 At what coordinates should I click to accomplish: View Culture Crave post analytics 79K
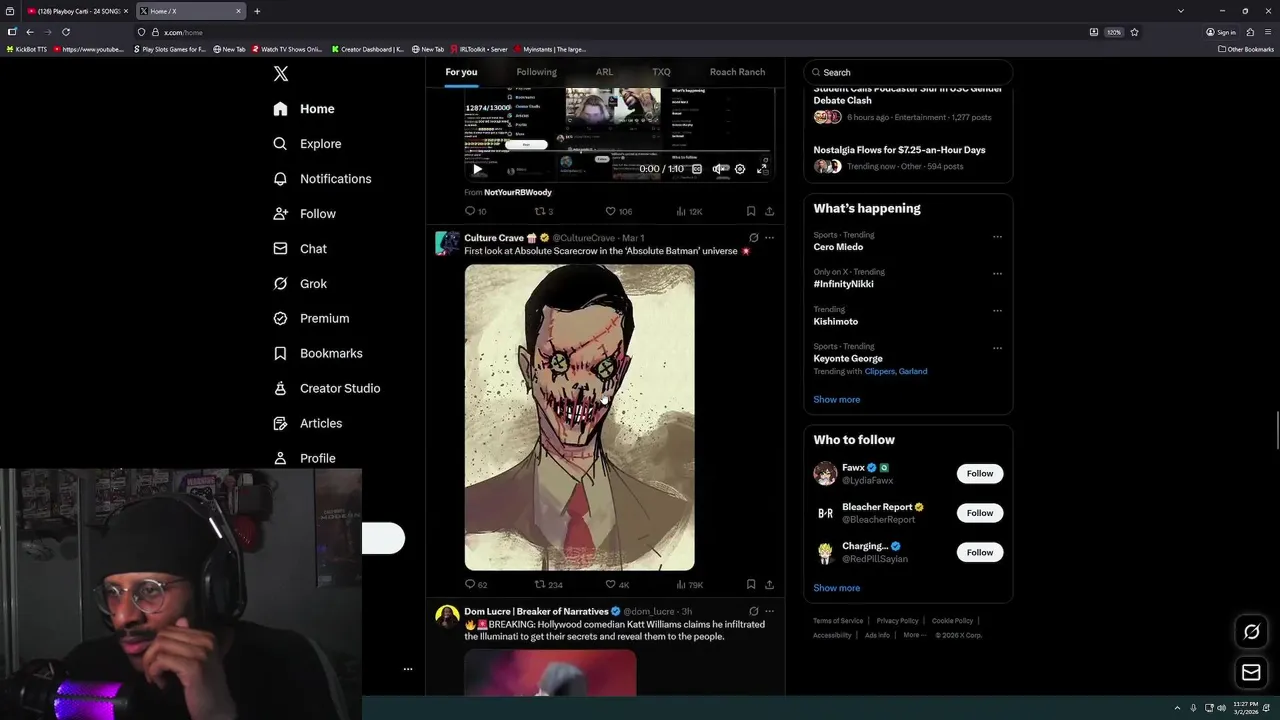pos(689,585)
